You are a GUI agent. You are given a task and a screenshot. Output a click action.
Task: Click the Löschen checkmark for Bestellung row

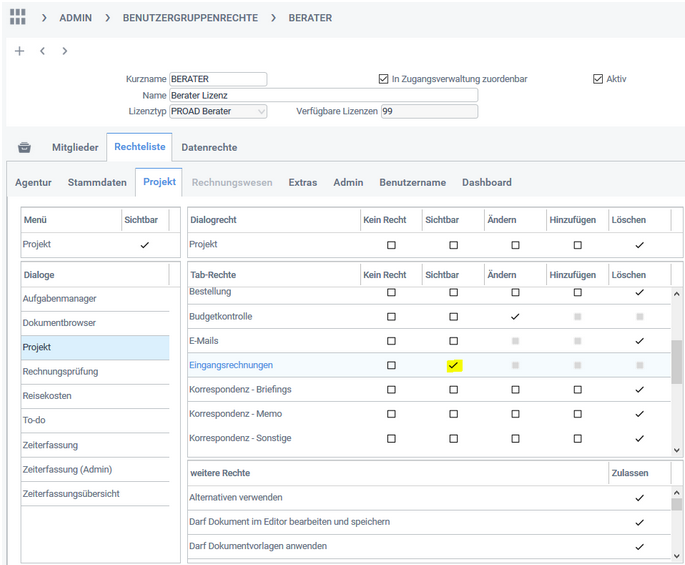639,292
